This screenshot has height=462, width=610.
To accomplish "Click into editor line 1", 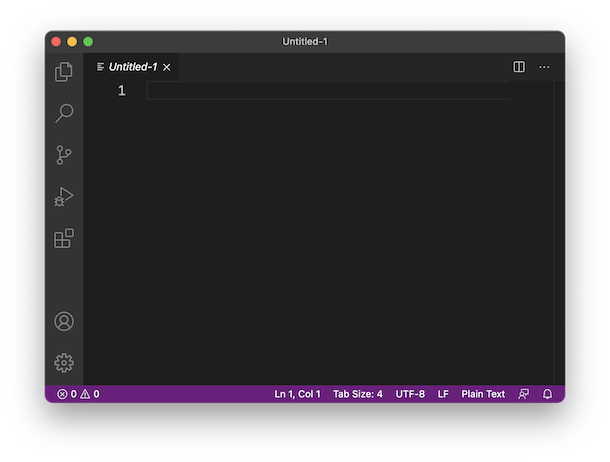I will tap(328, 91).
